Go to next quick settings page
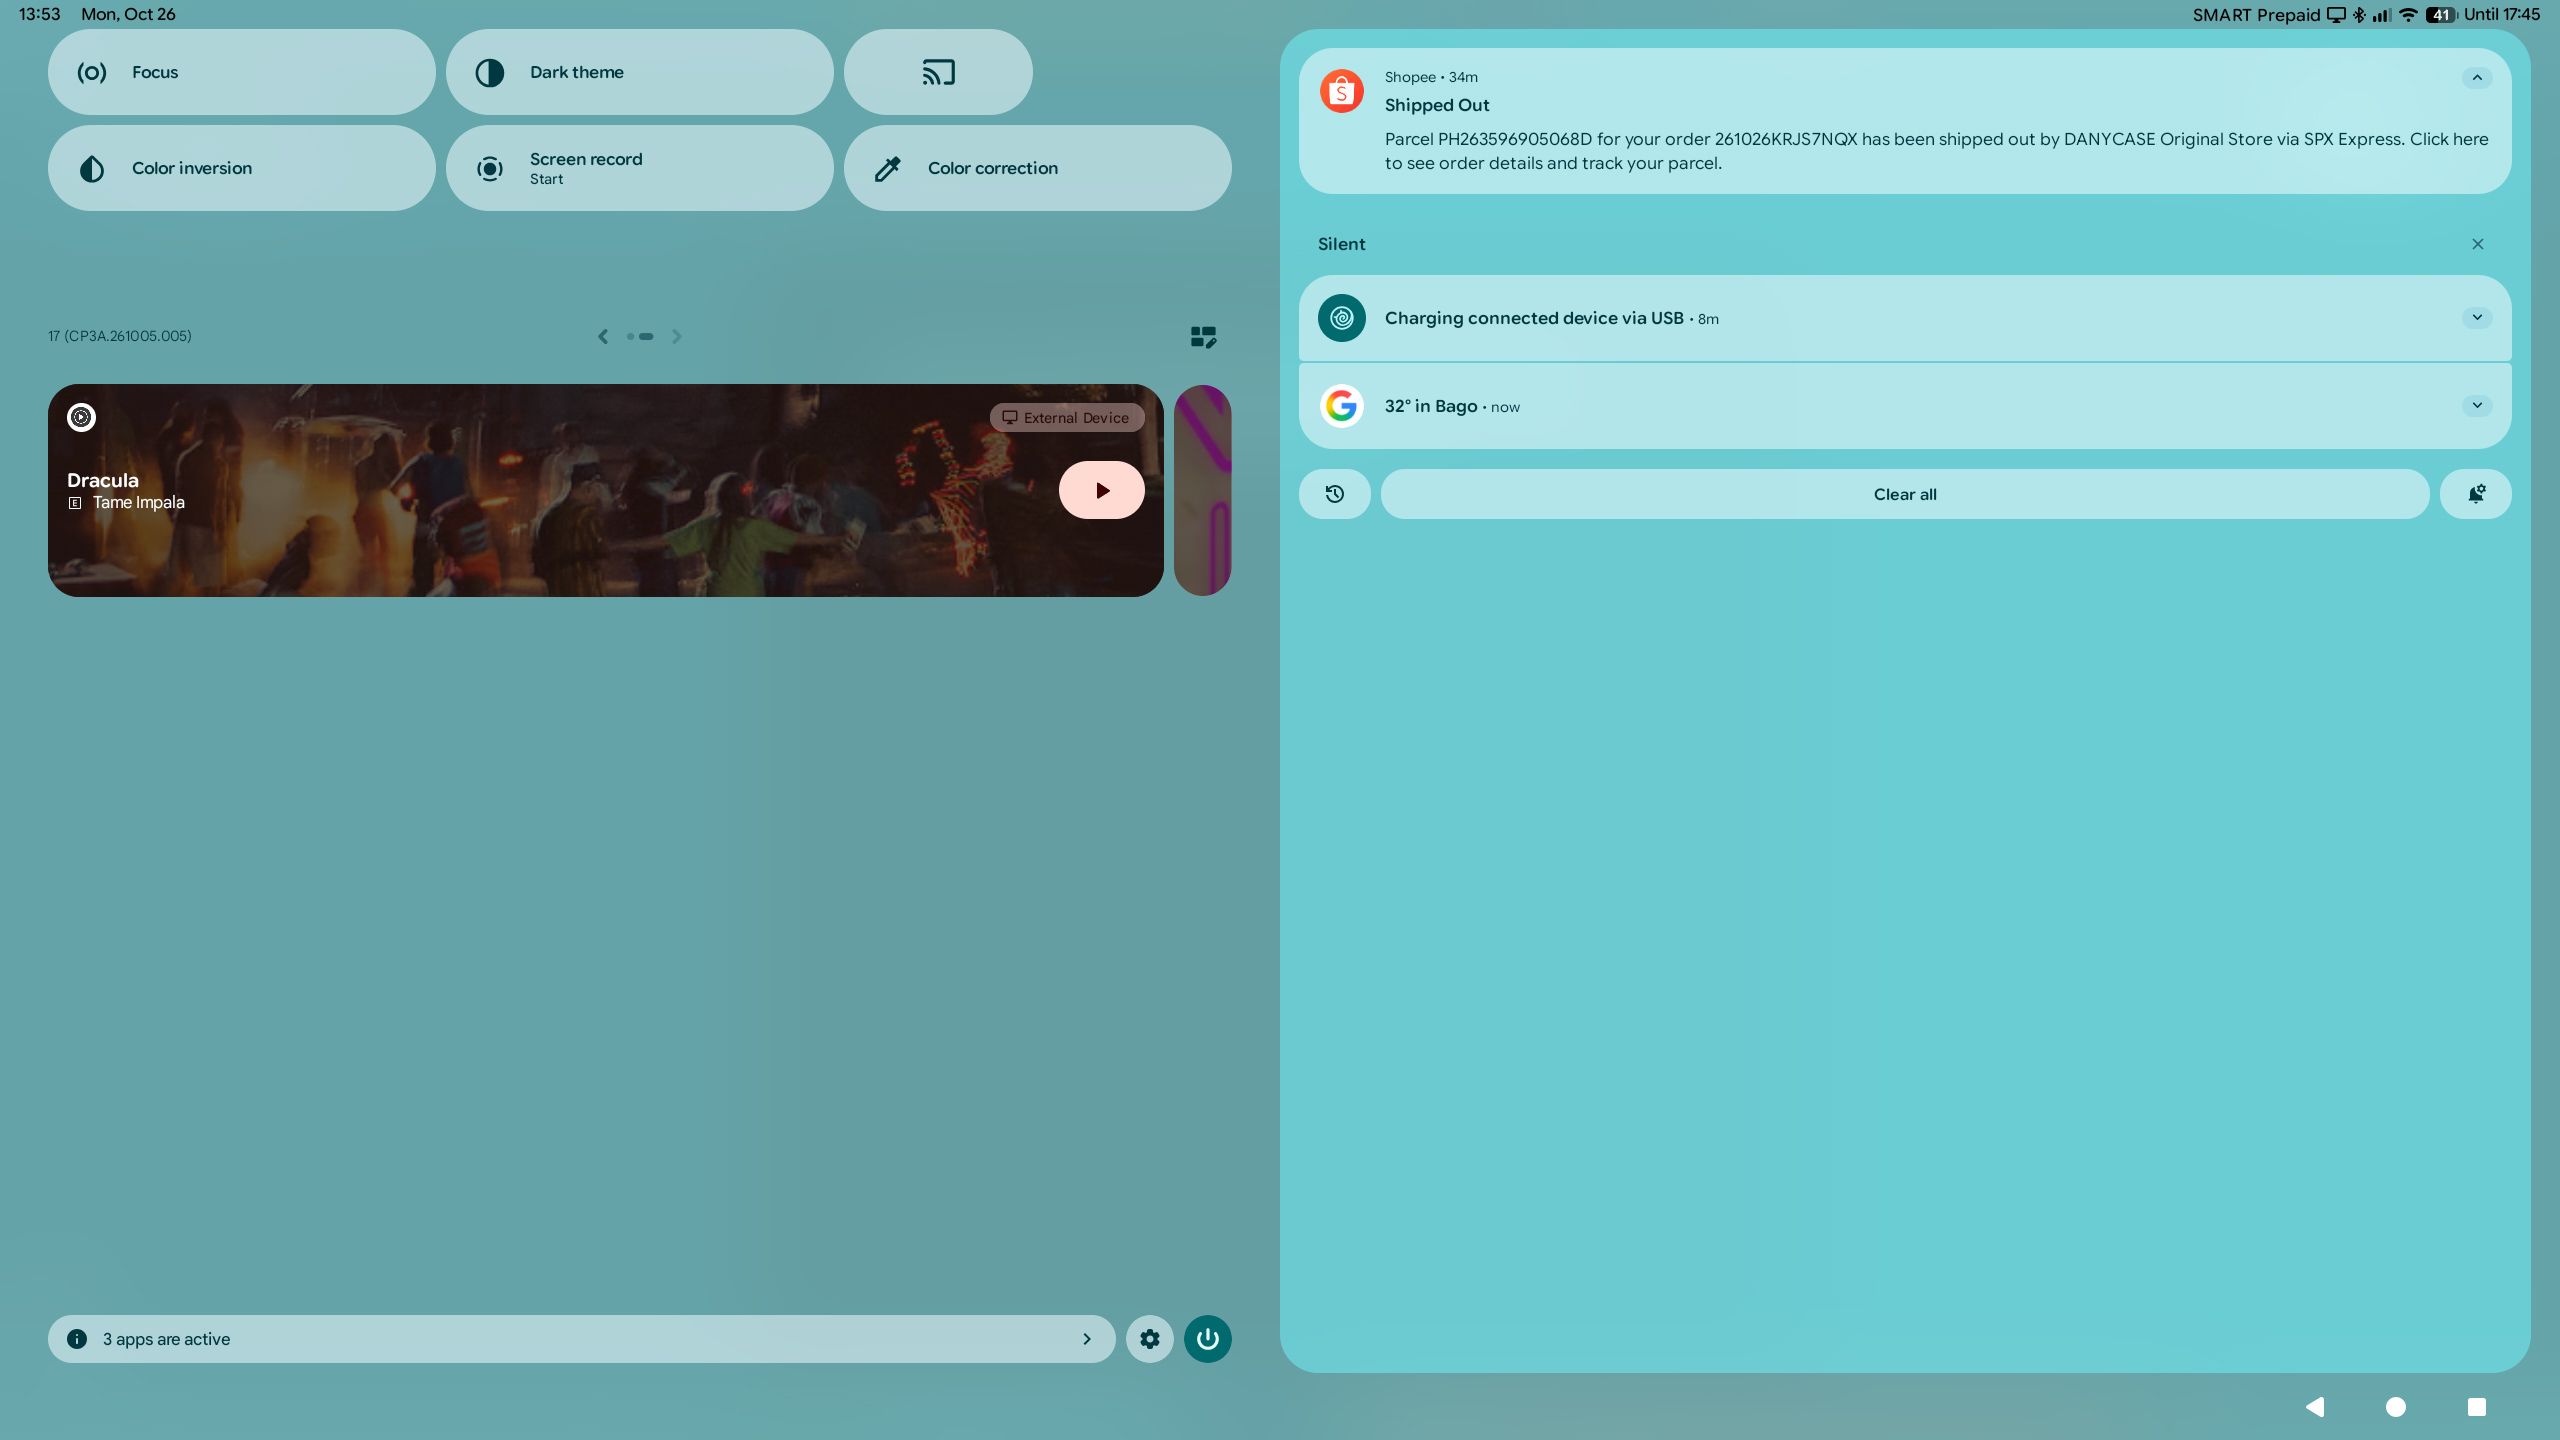The height and width of the screenshot is (1440, 2560). [677, 337]
